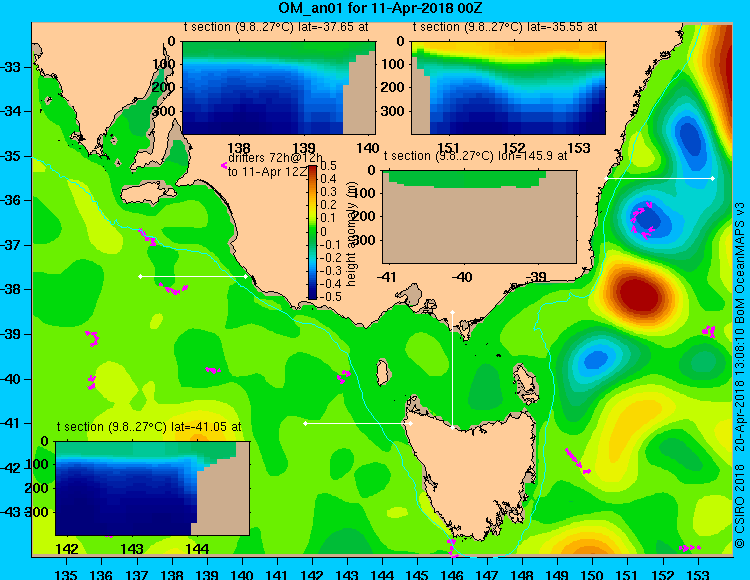Click the magenta drifter track at bottom right near 153E
The width and height of the screenshot is (750, 580).
tap(690, 547)
